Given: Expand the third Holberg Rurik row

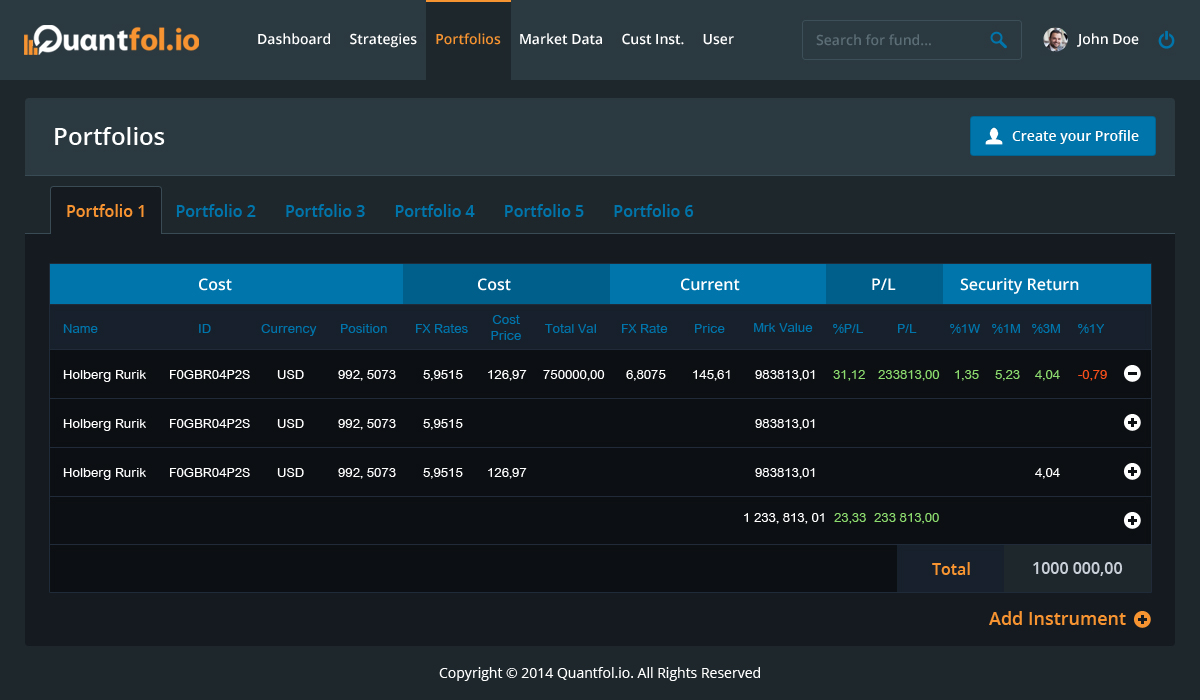Looking at the screenshot, I should [1132, 472].
